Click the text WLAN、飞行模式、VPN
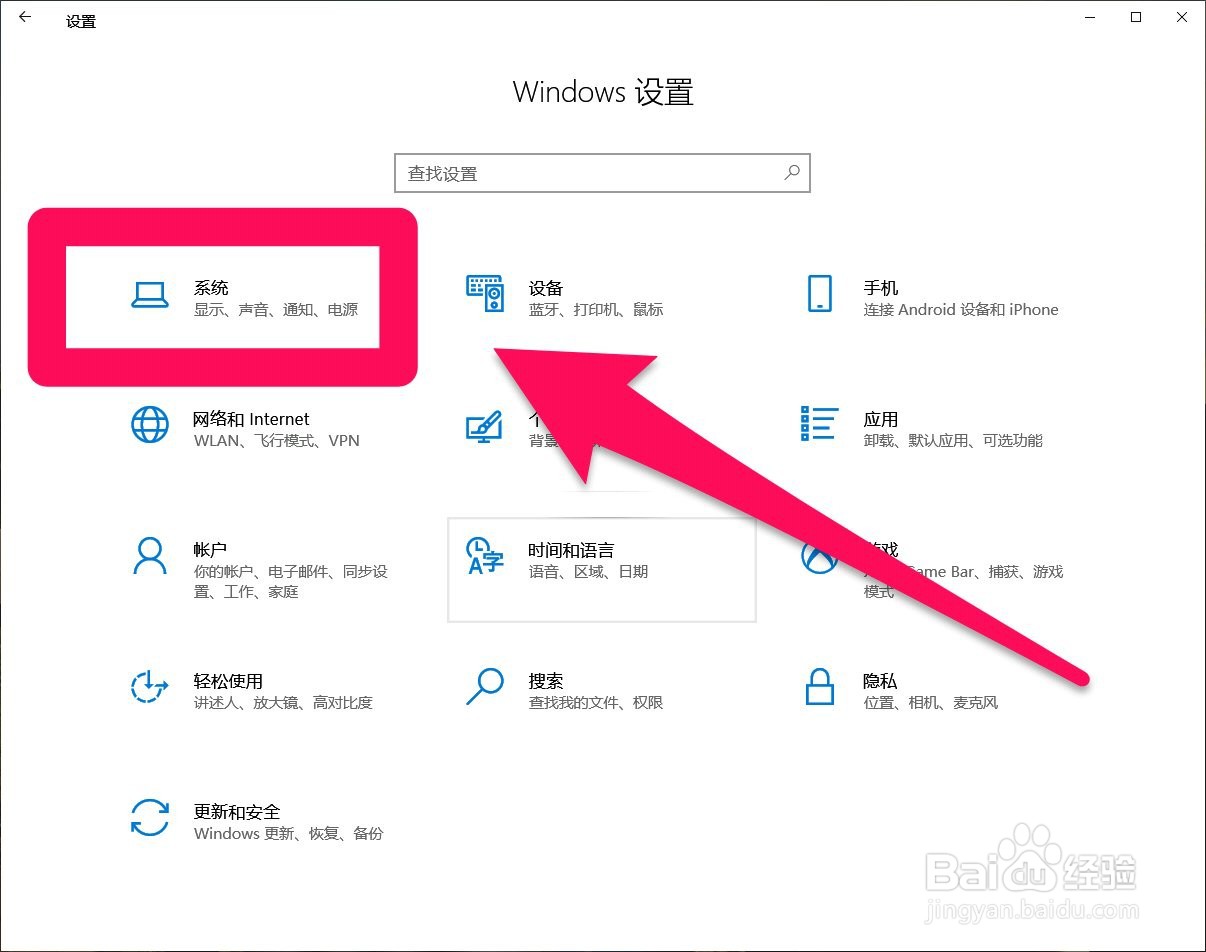 pyautogui.click(x=276, y=441)
